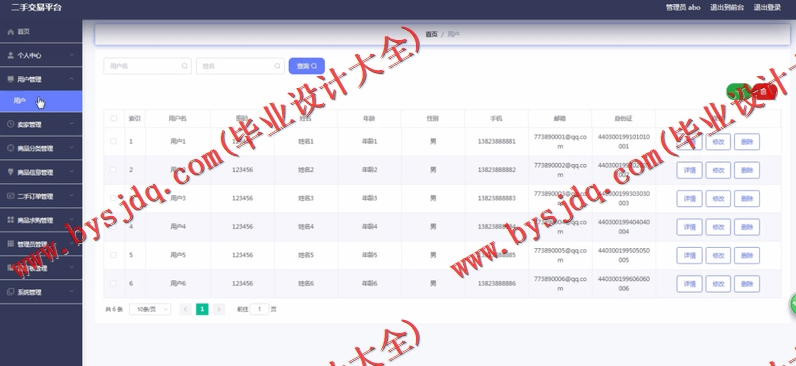The height and width of the screenshot is (366, 796).
Task: Click the 查询 search button
Action: (307, 66)
